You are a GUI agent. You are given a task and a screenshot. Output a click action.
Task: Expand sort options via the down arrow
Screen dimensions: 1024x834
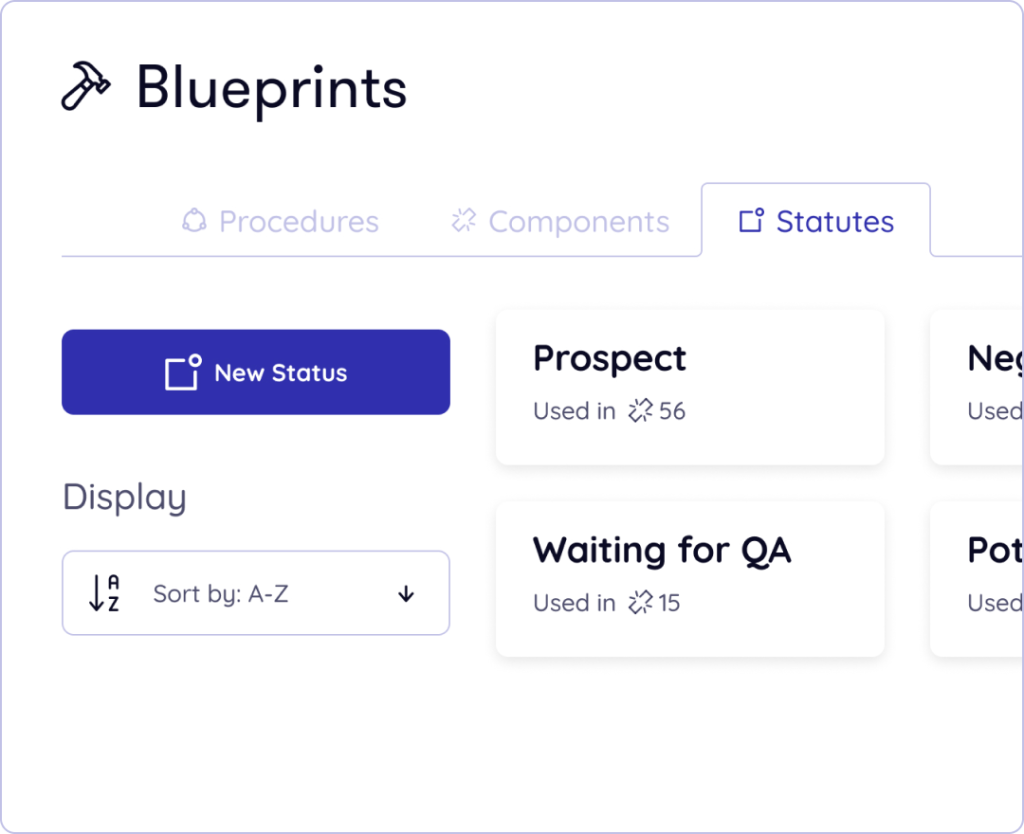[405, 594]
